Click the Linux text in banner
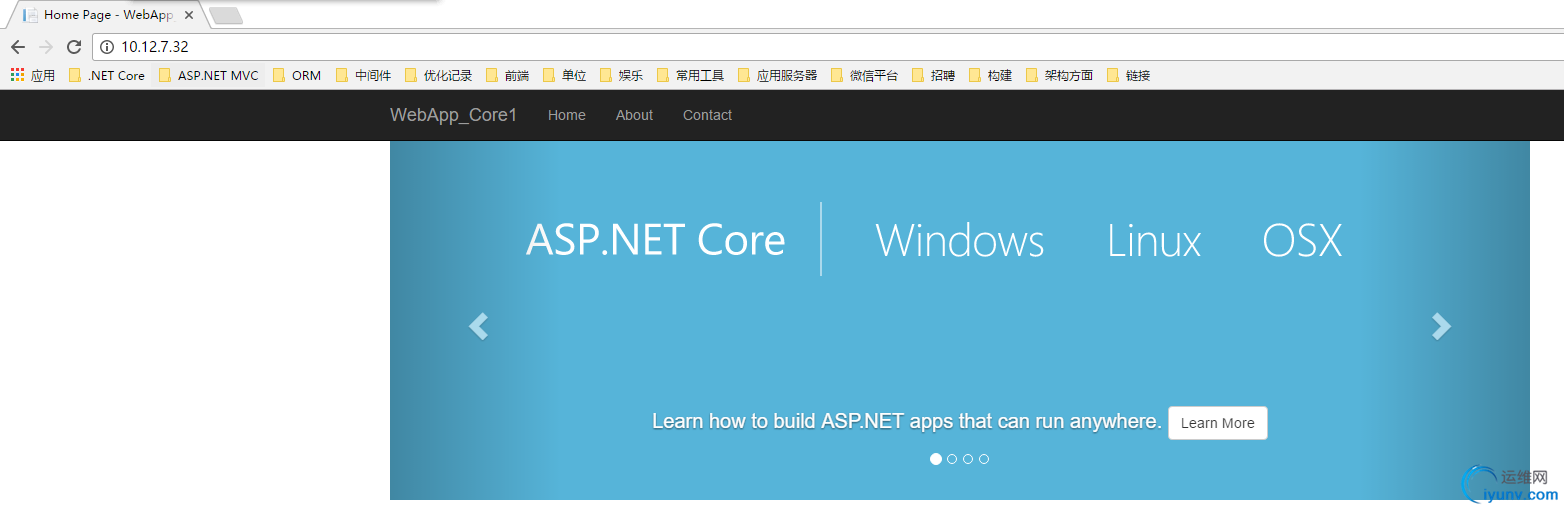Image resolution: width=1564 pixels, height=511 pixels. tap(1154, 240)
